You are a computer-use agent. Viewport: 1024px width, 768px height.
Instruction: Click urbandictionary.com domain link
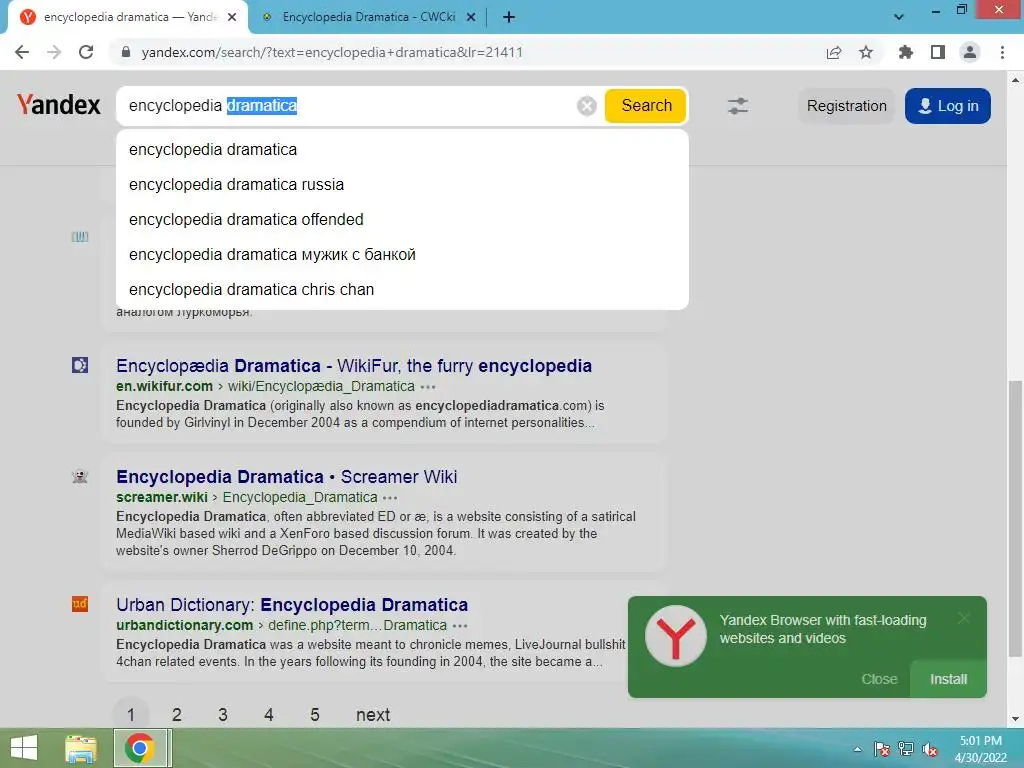[x=185, y=626]
